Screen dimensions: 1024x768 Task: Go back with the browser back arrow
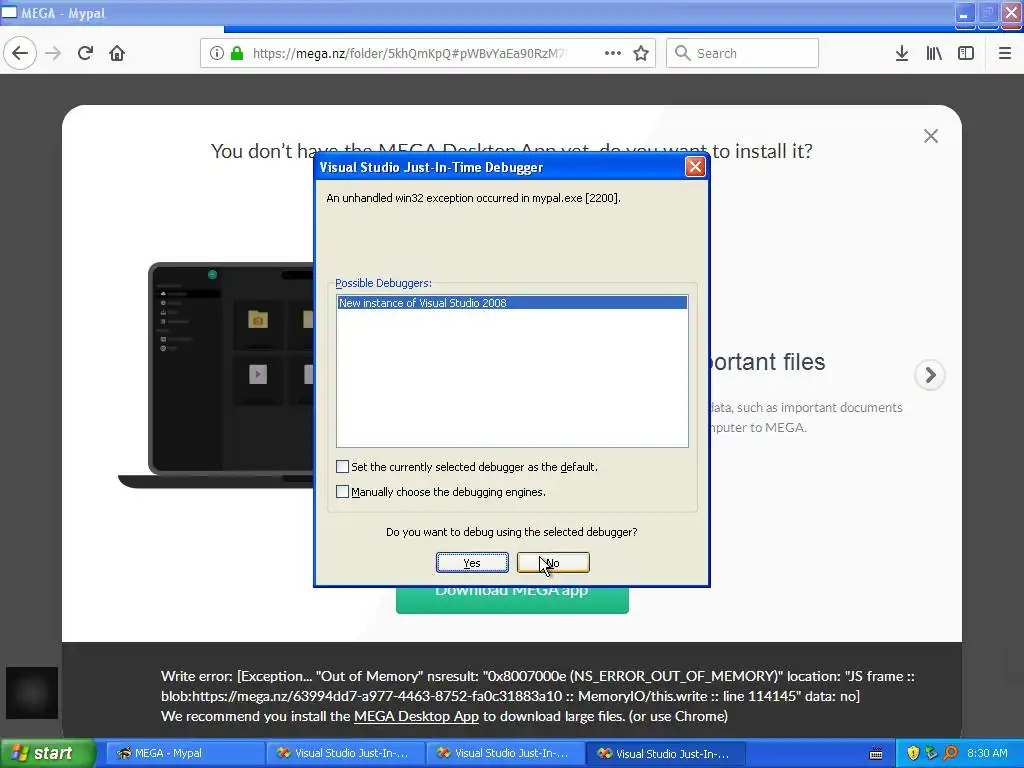tap(20, 53)
